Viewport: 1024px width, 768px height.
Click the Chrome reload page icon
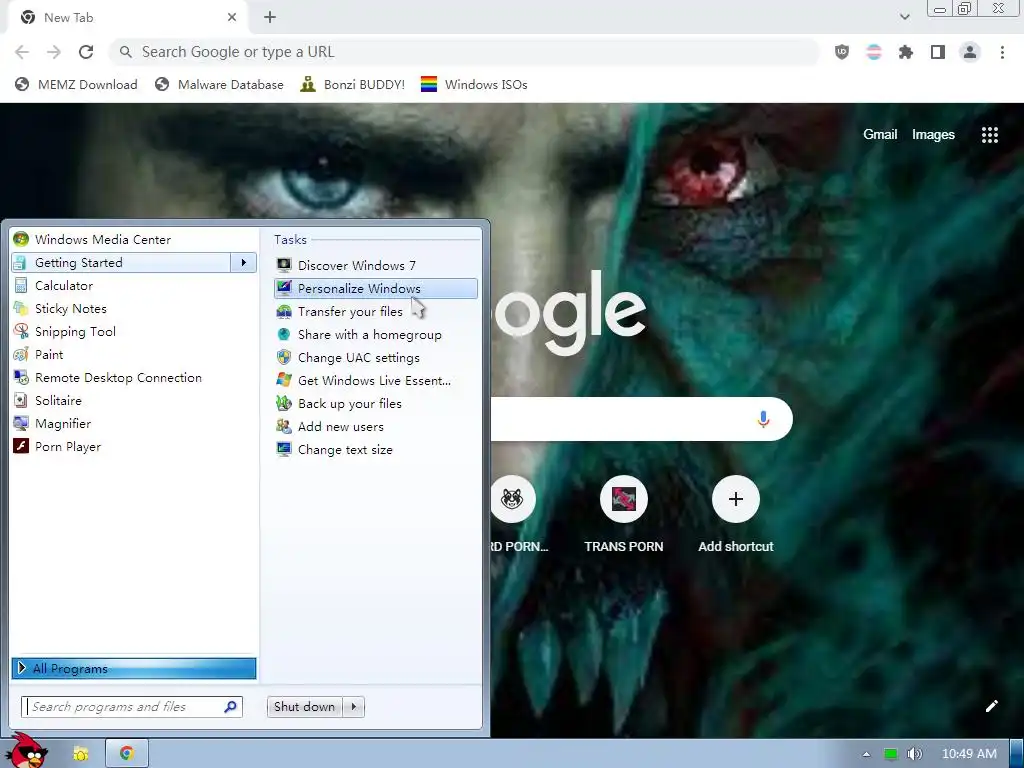[x=86, y=52]
